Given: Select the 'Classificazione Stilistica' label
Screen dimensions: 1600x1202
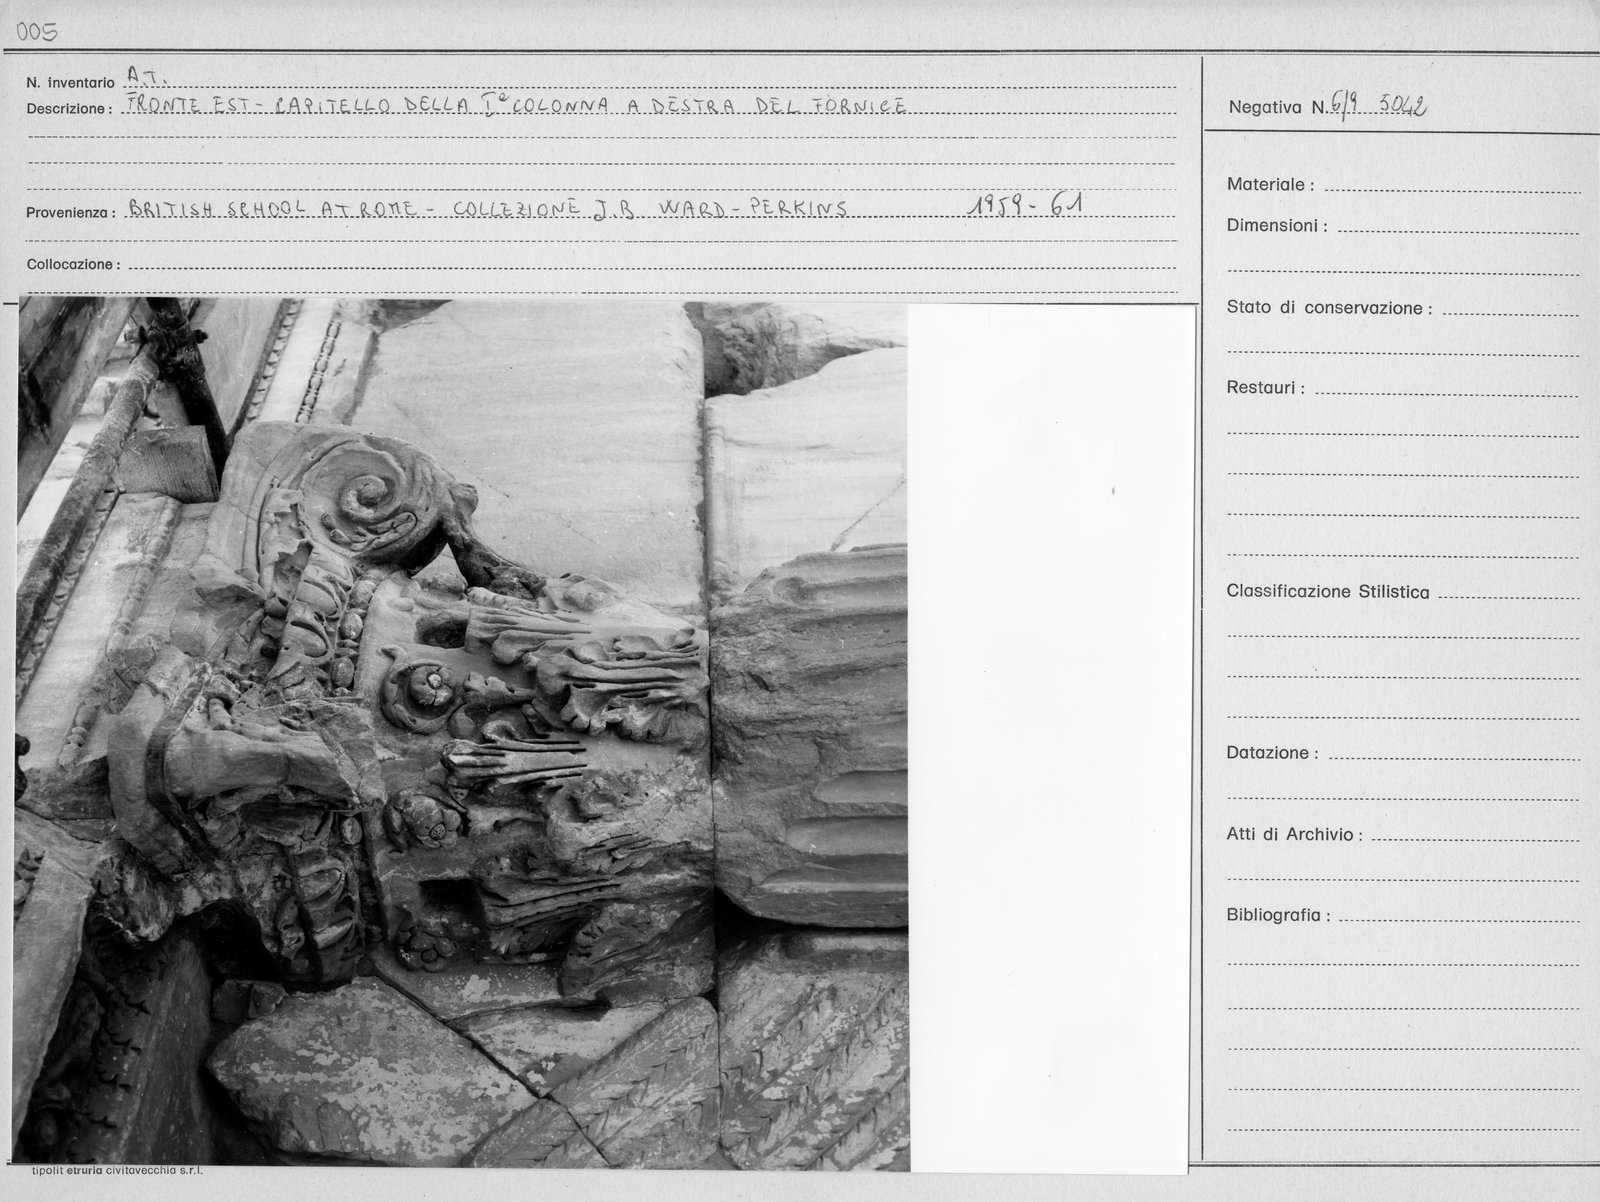Looking at the screenshot, I should (x=1328, y=592).
